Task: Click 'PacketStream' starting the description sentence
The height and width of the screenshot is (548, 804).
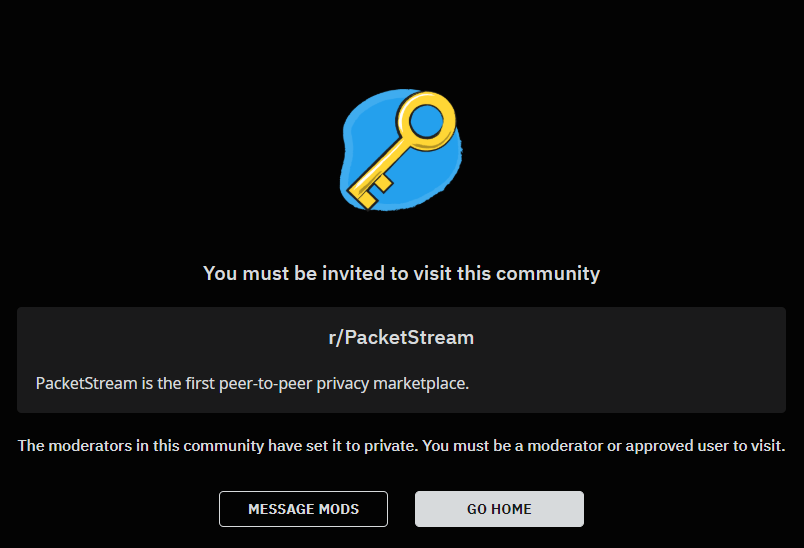Action: (x=87, y=383)
